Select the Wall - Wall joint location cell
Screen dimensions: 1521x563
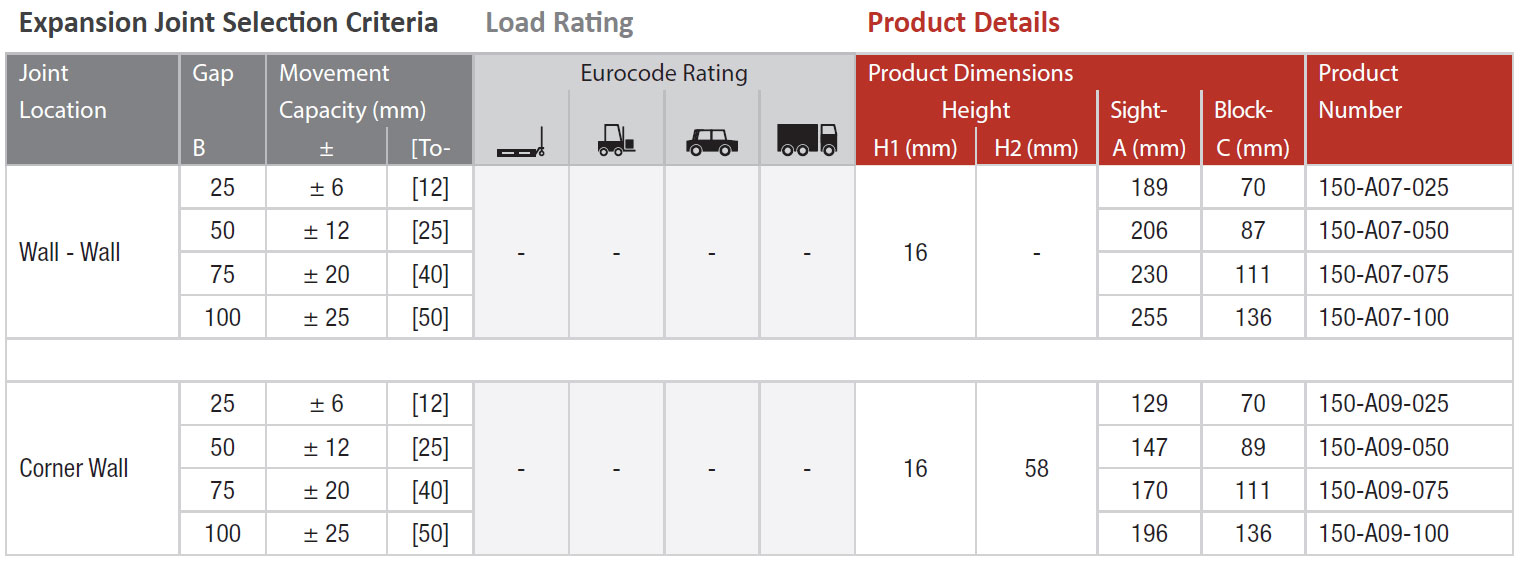point(93,252)
